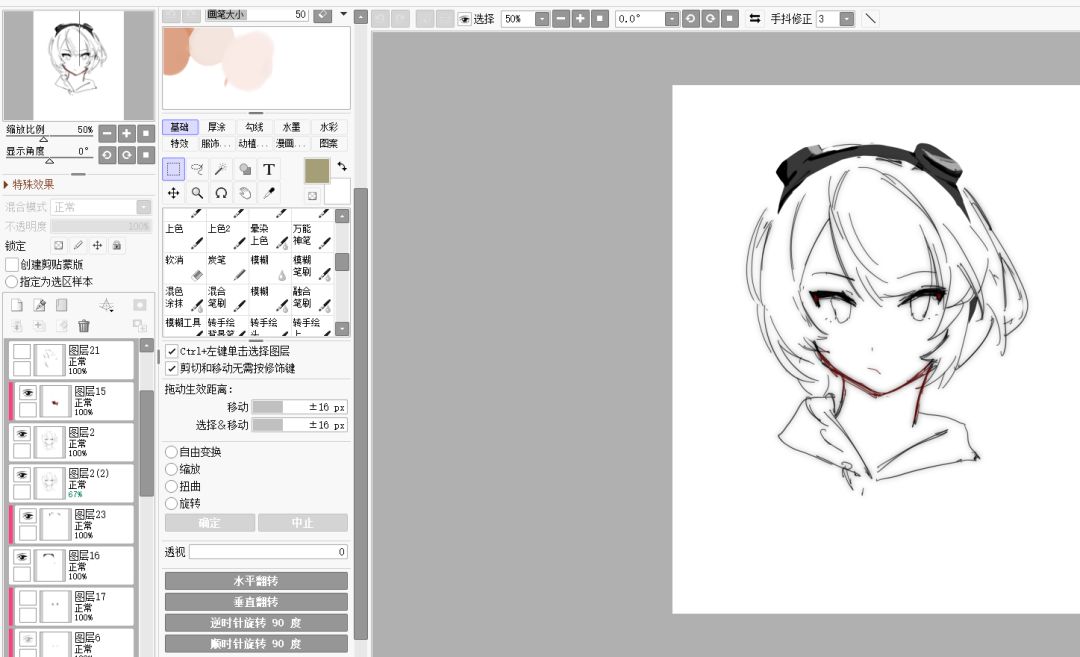Screen dimensions: 1080x657
Task: Click the 水平翻转 button
Action: tap(256, 581)
